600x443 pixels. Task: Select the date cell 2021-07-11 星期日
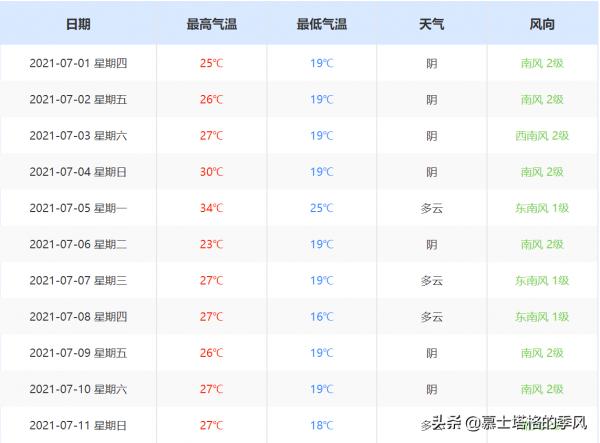pyautogui.click(x=78, y=425)
